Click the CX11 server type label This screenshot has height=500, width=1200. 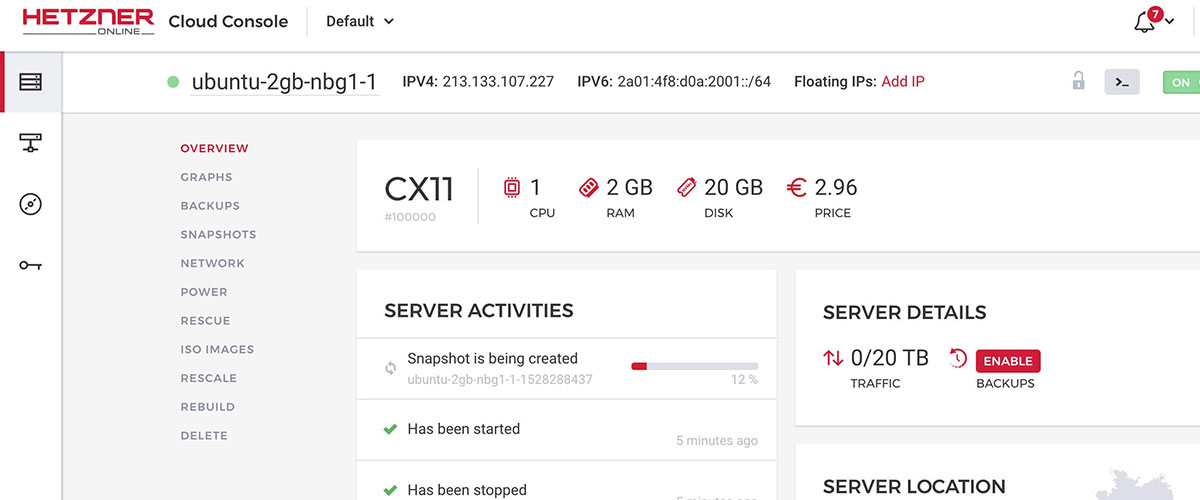click(x=419, y=187)
